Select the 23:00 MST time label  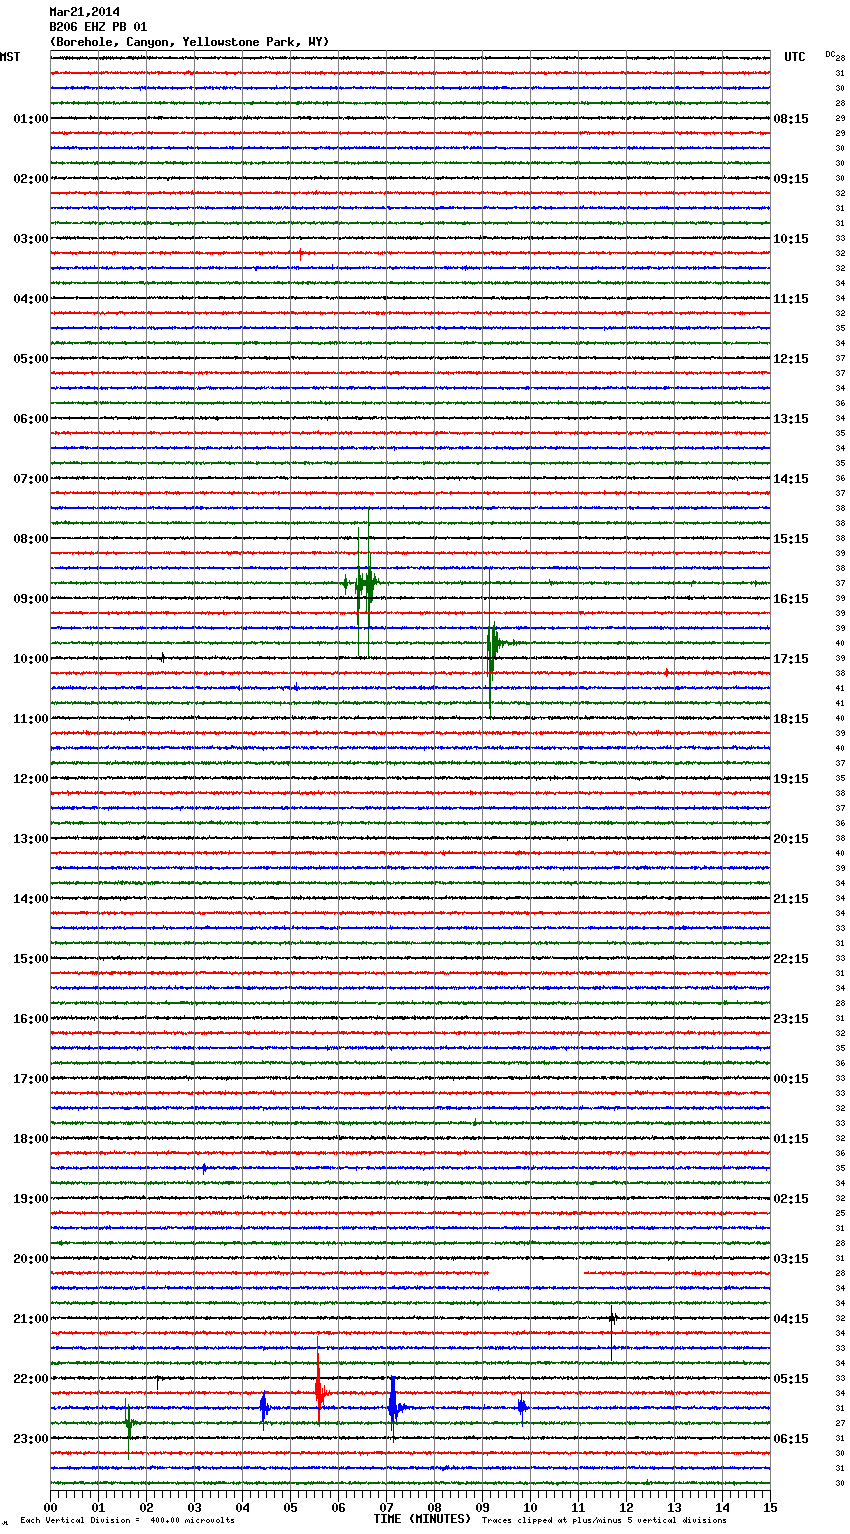31,1439
